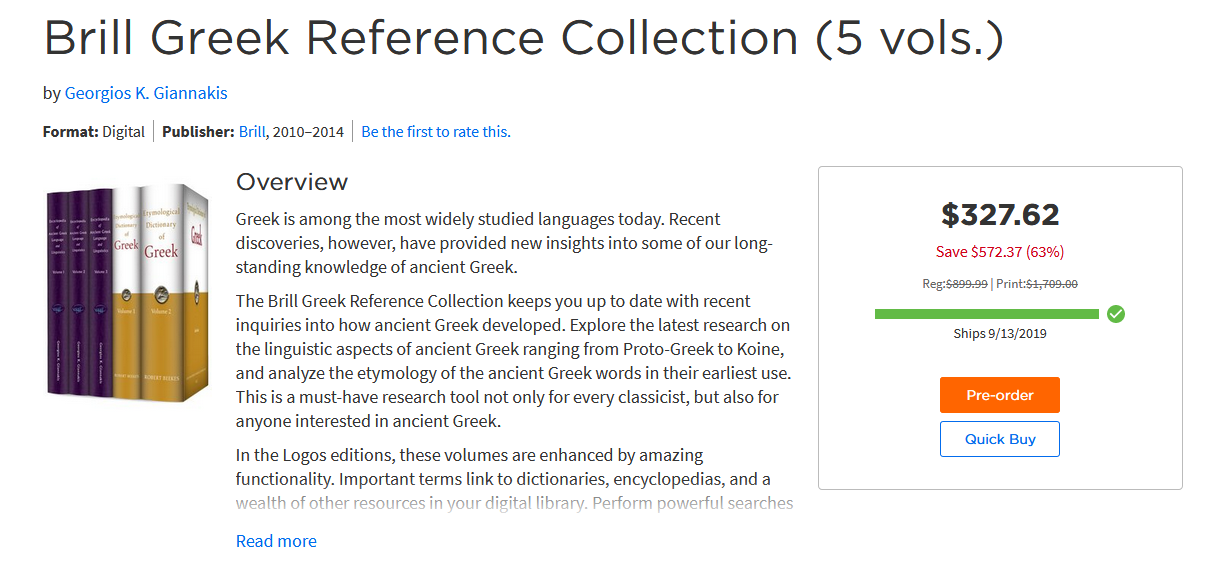This screenshot has width=1212, height=581.
Task: Click the $327.62 sale price
Action: pyautogui.click(x=1000, y=215)
